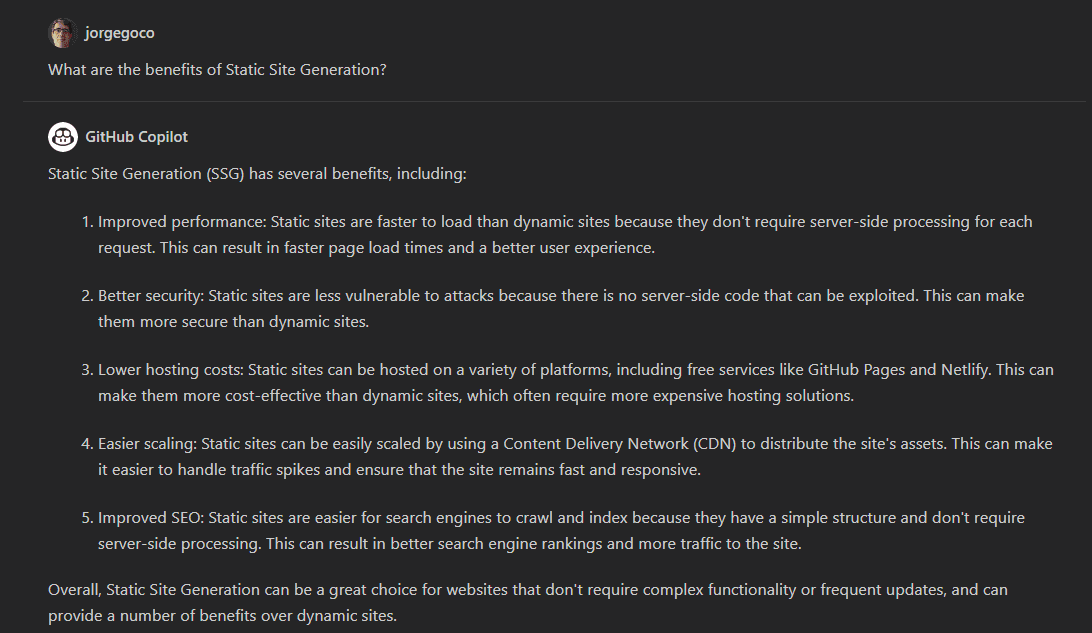Viewport: 1092px width, 633px height.
Task: Click the divider line below the question
Action: tap(554, 102)
